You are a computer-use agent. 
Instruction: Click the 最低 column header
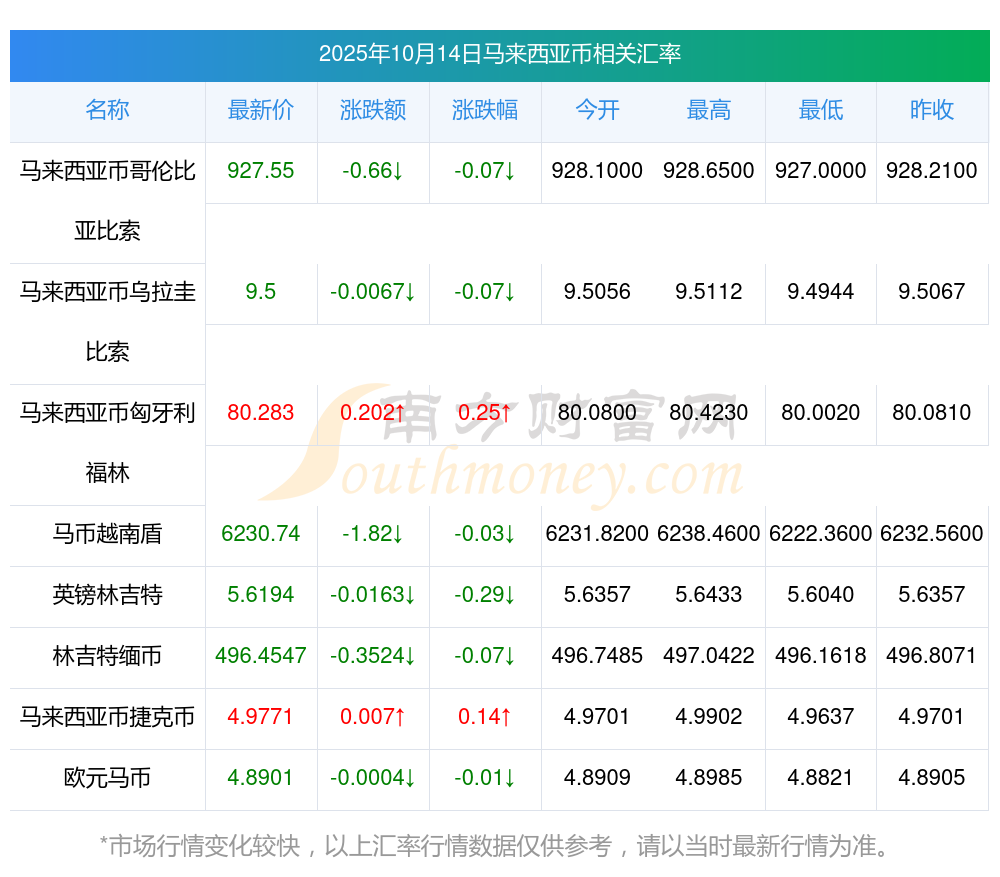click(x=821, y=110)
